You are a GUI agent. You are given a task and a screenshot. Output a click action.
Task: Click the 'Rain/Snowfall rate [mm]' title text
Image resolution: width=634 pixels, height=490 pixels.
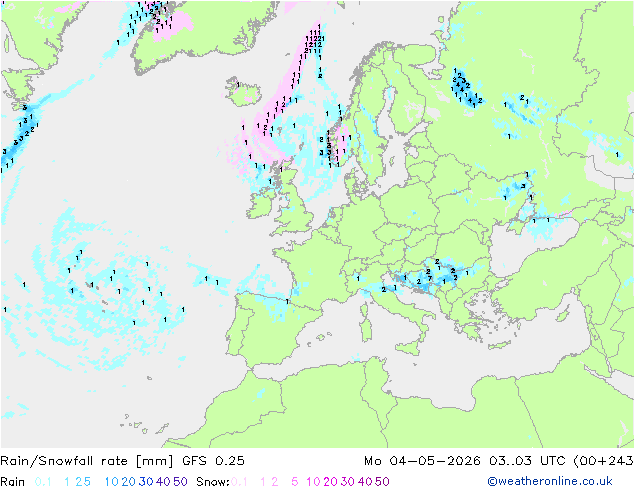pos(87,461)
